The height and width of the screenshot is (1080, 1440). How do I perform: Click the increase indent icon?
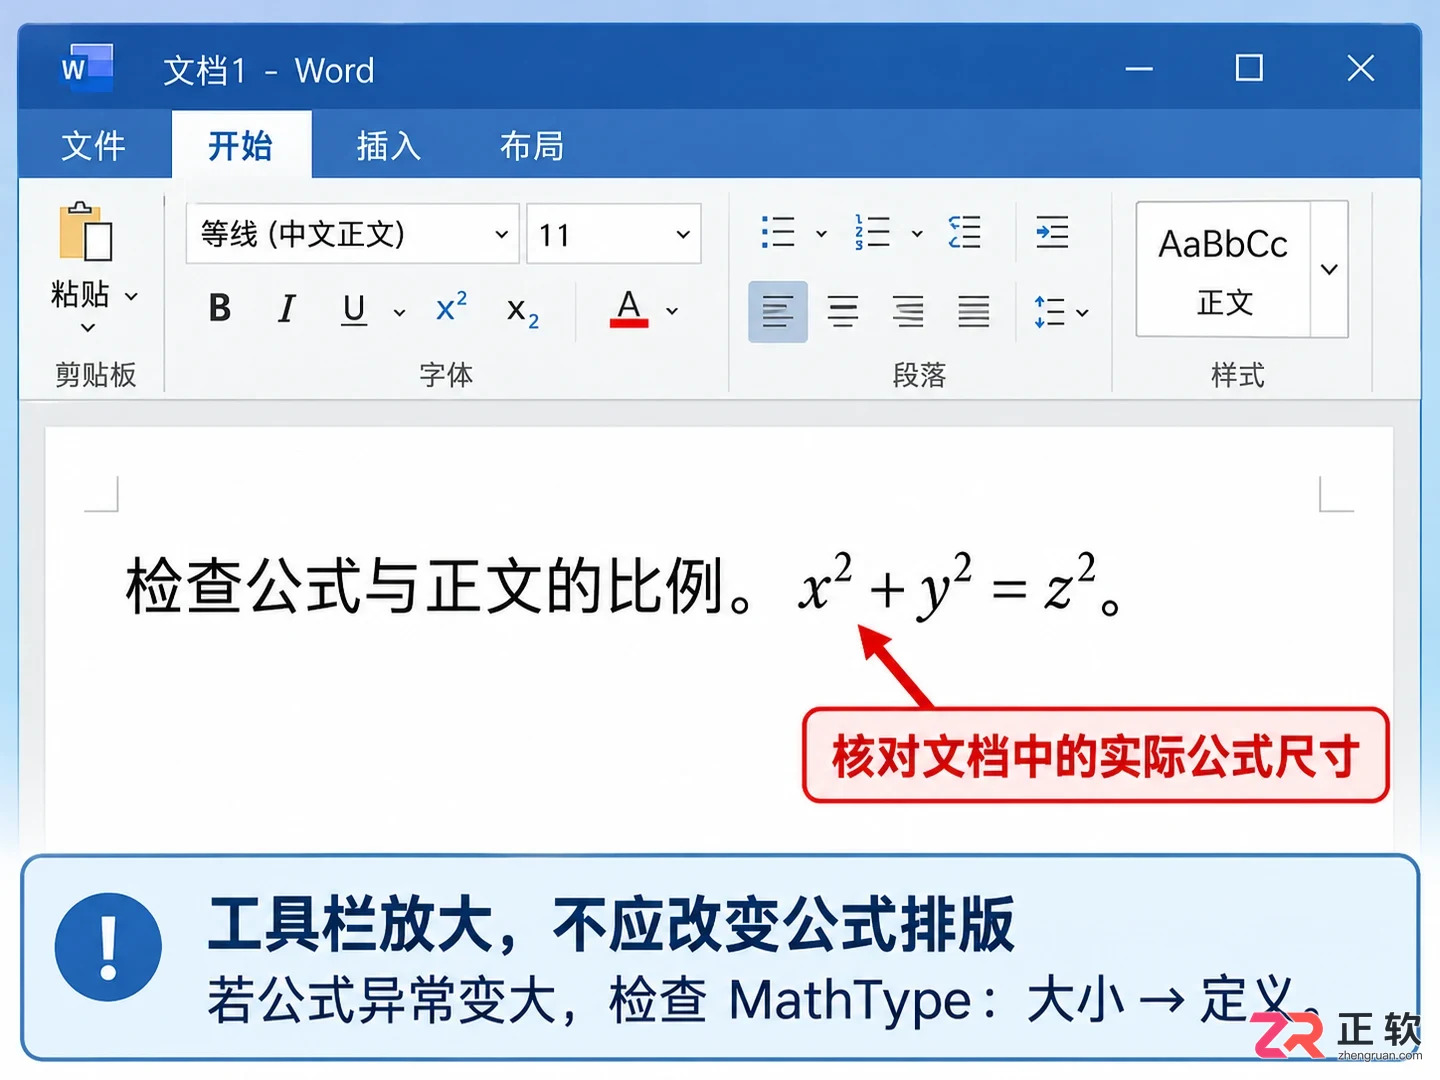click(x=1052, y=232)
